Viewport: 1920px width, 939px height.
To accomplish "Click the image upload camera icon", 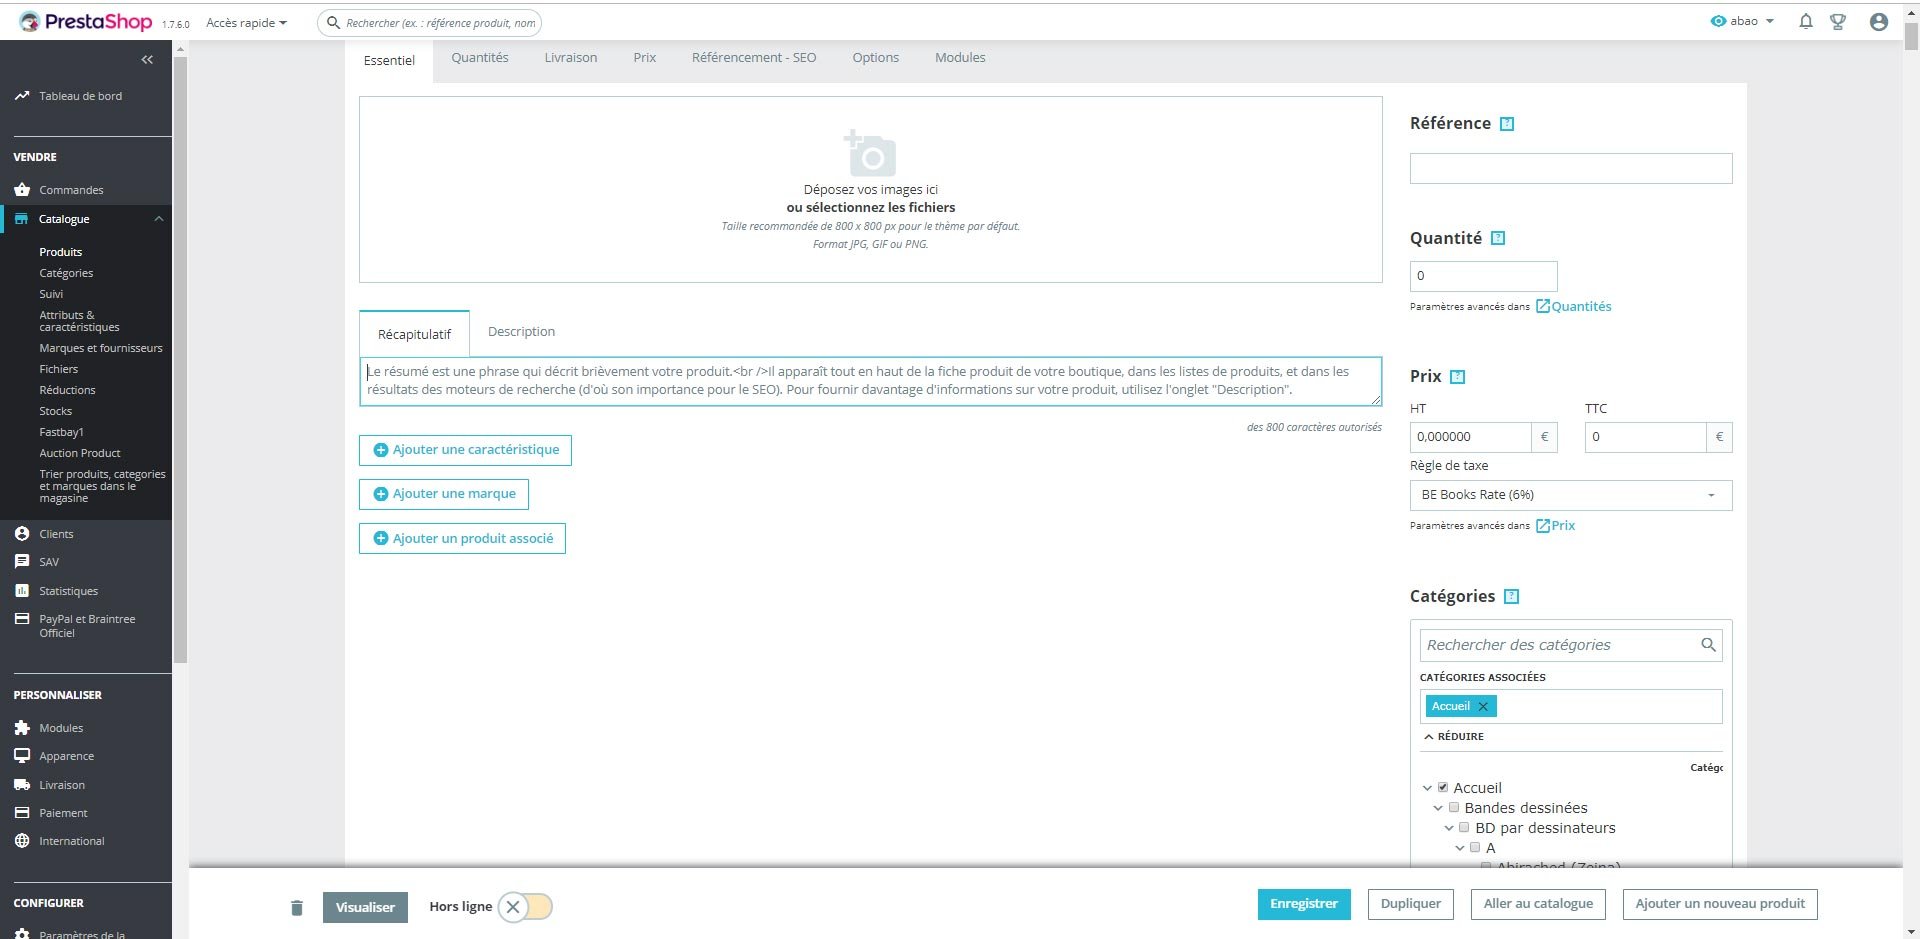I will coord(870,153).
